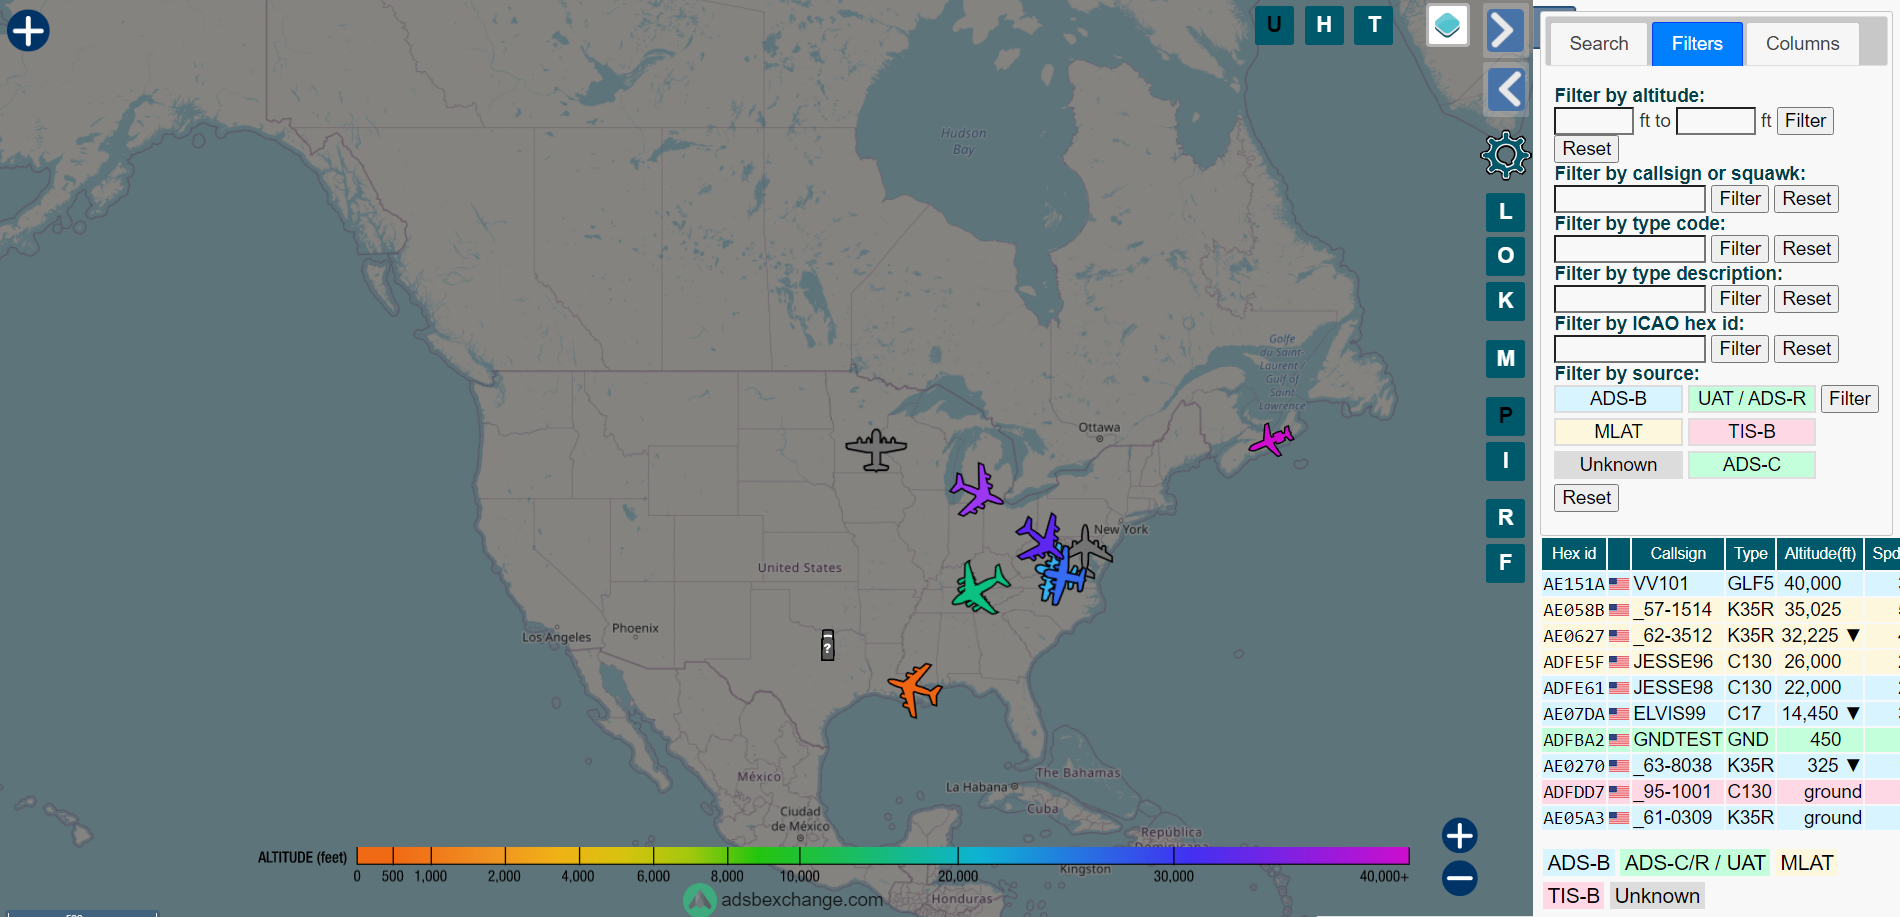The height and width of the screenshot is (917, 1900).
Task: Toggle the H map button
Action: 1324,25
